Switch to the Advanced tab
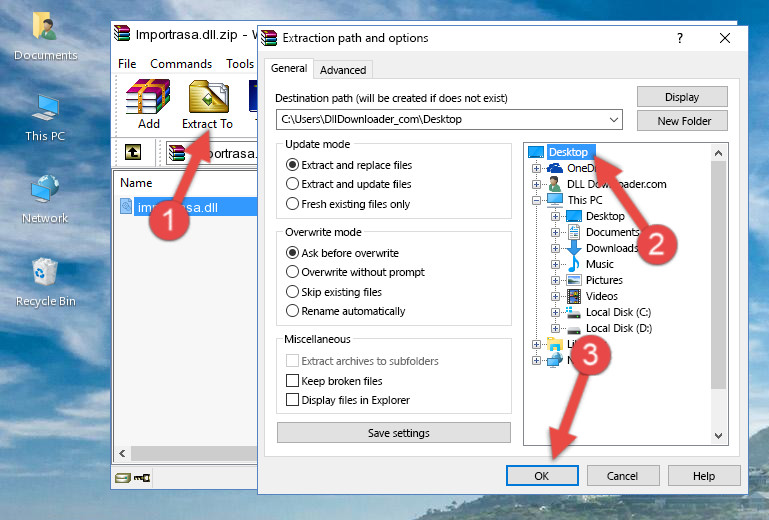 (343, 70)
